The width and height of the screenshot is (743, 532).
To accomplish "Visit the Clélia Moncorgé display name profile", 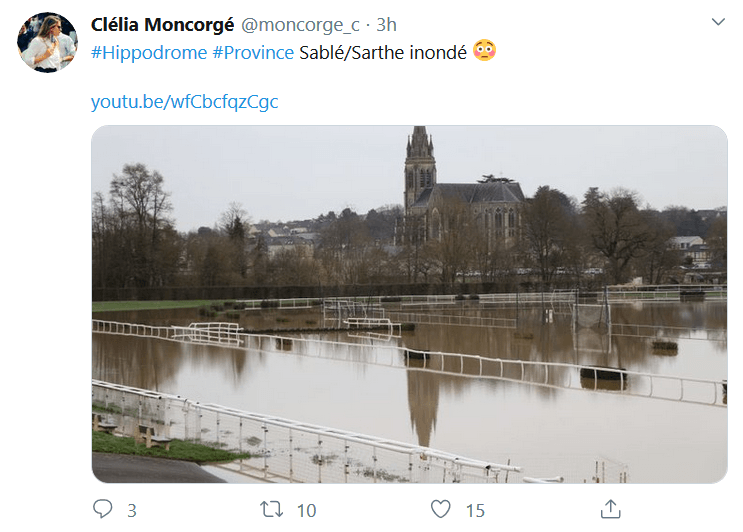I will [169, 24].
